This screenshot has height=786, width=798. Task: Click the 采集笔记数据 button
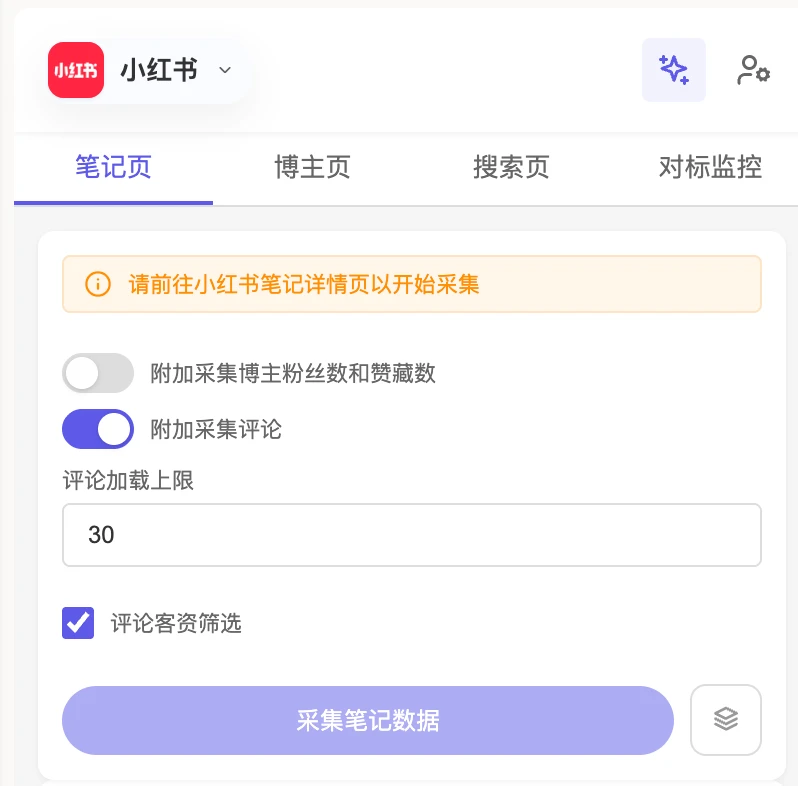tap(368, 720)
